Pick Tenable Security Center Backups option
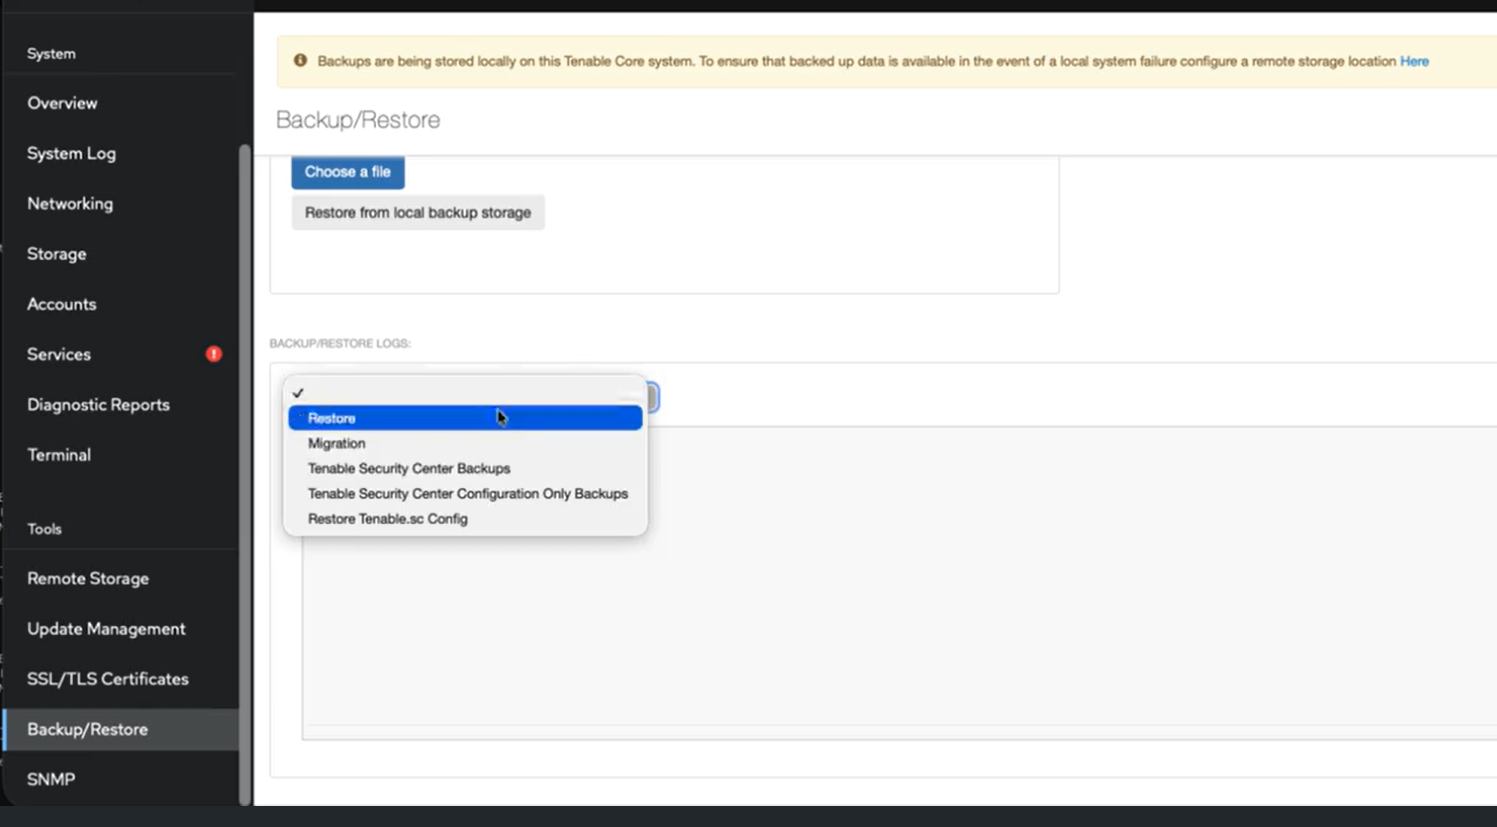Image resolution: width=1497 pixels, height=827 pixels. [409, 468]
